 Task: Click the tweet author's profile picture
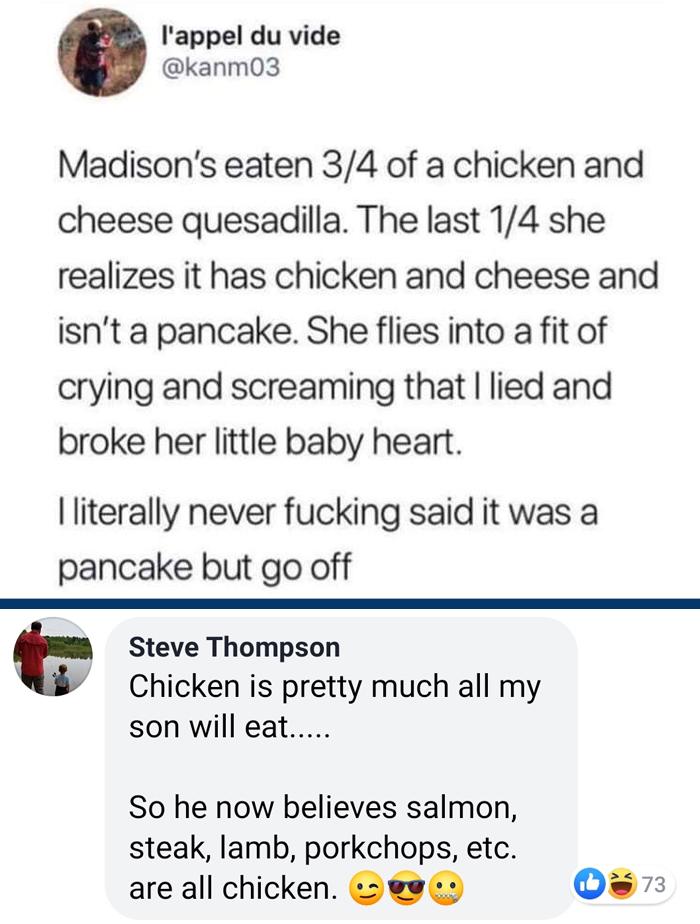103,52
